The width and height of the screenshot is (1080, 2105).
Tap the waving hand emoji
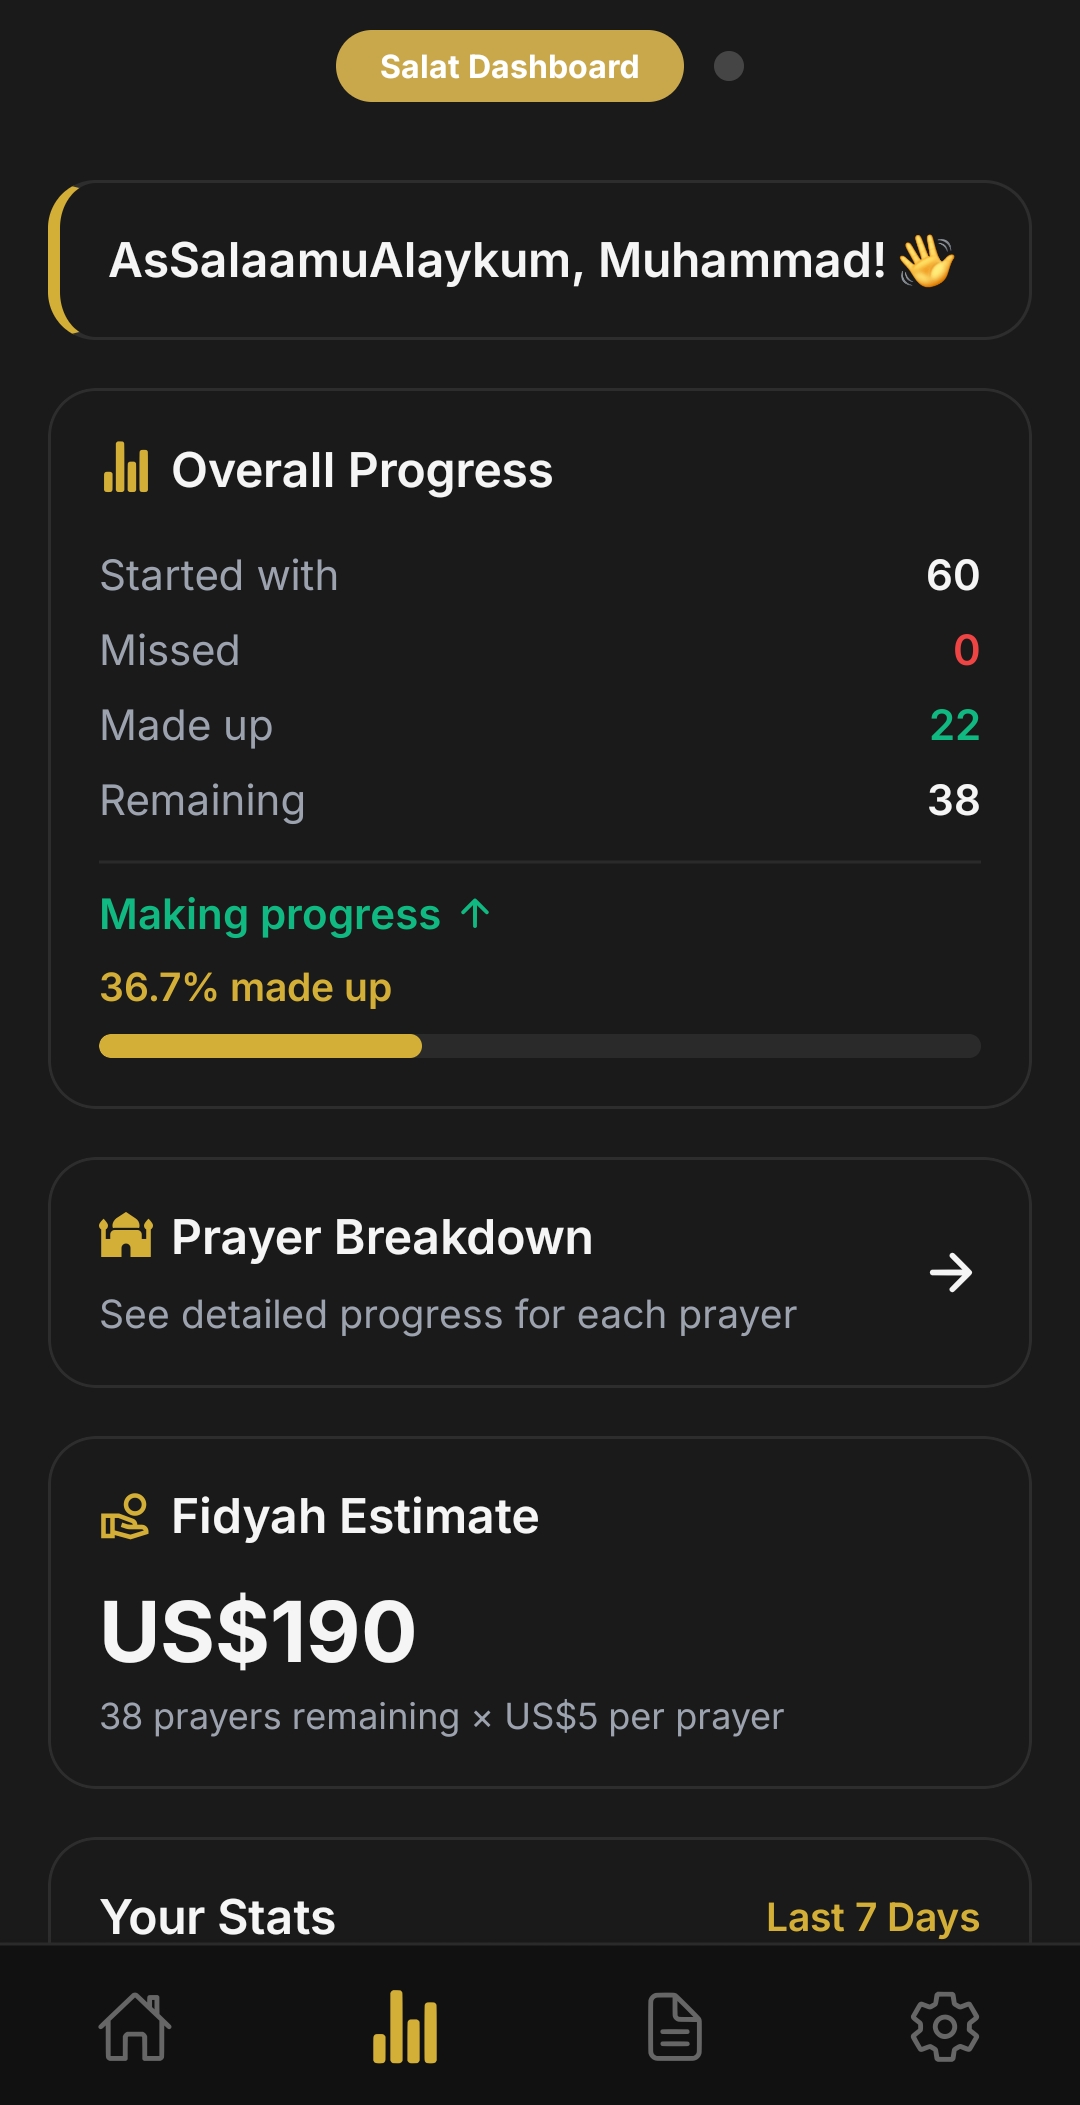[926, 261]
